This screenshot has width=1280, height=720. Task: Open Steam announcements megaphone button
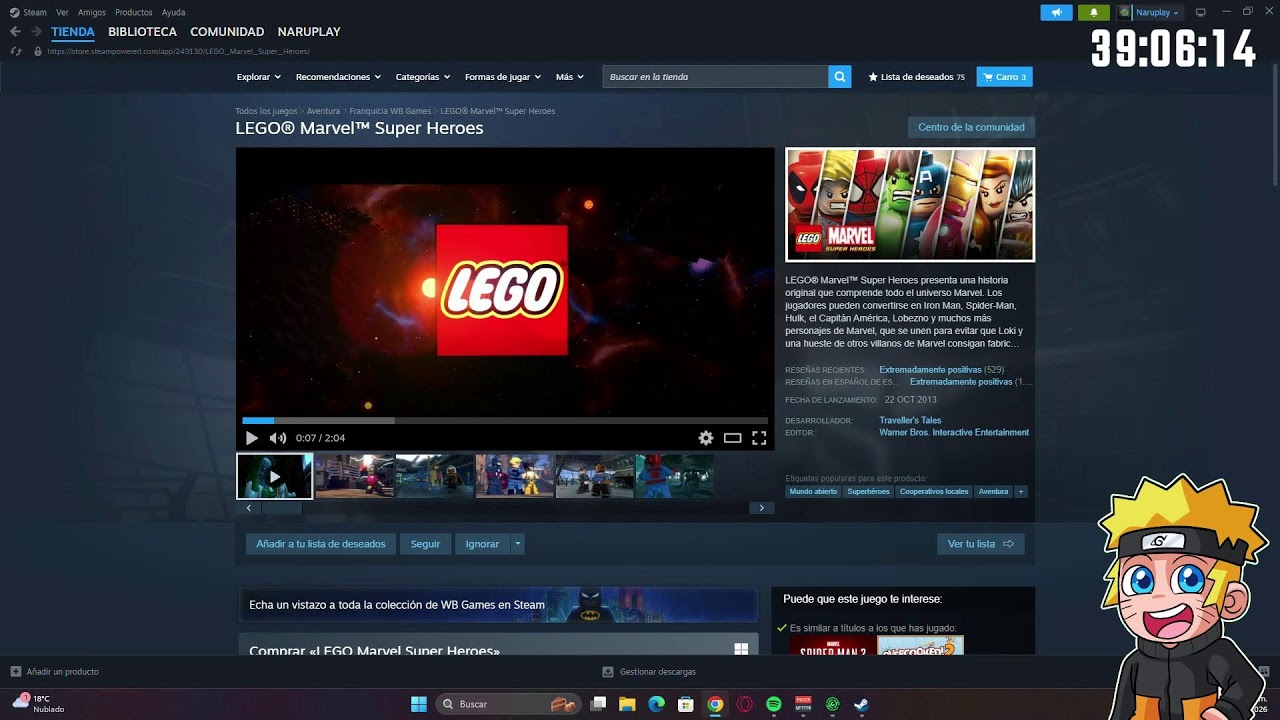point(1056,12)
